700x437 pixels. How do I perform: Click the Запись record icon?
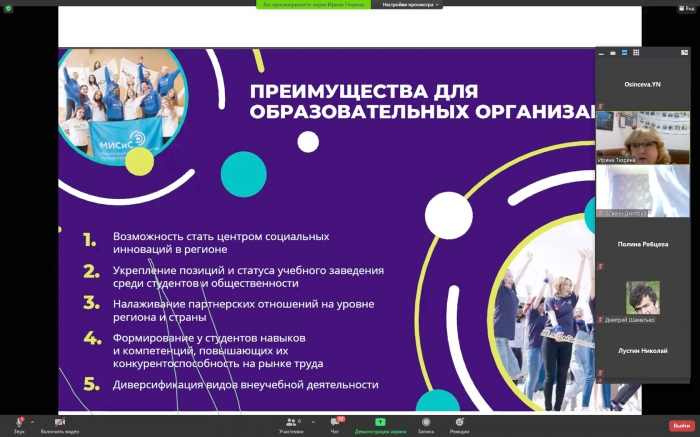point(426,423)
